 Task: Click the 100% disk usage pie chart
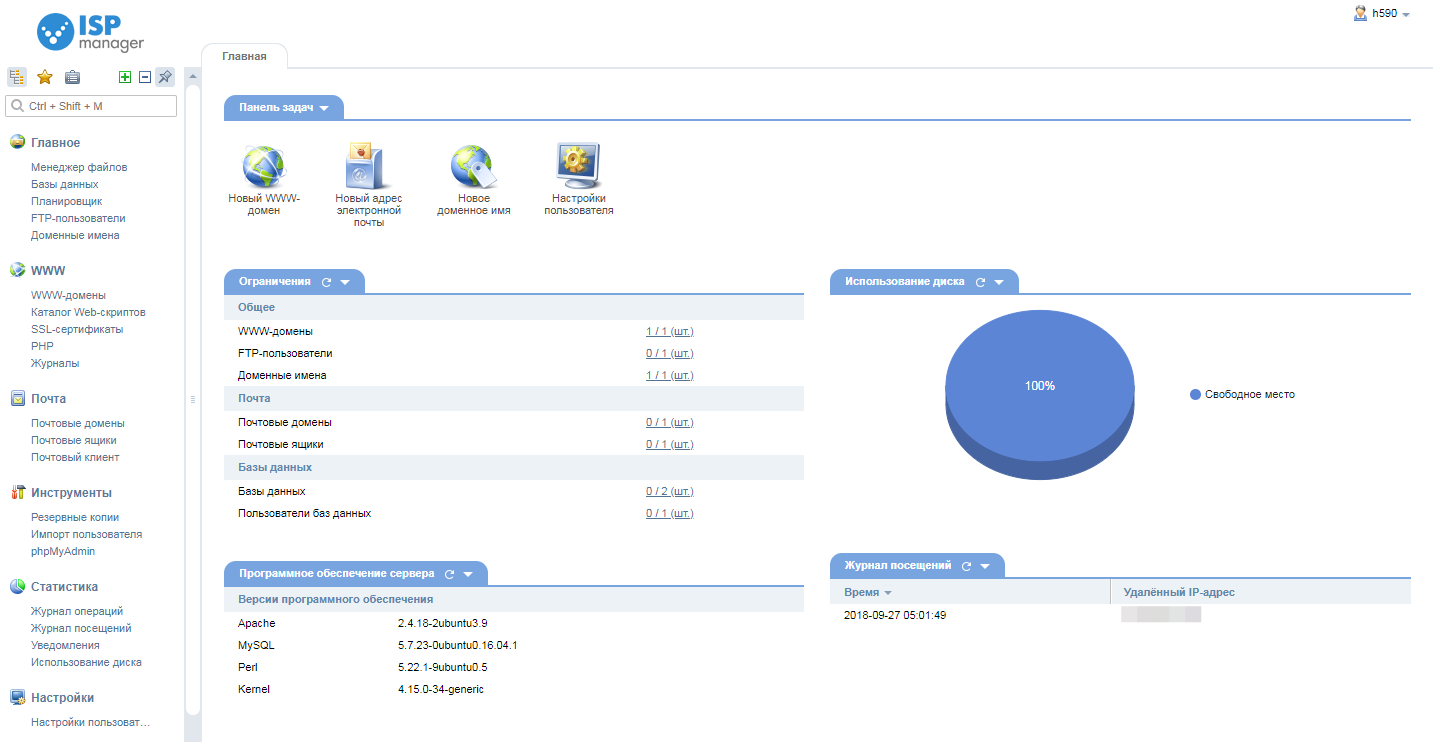point(1040,397)
